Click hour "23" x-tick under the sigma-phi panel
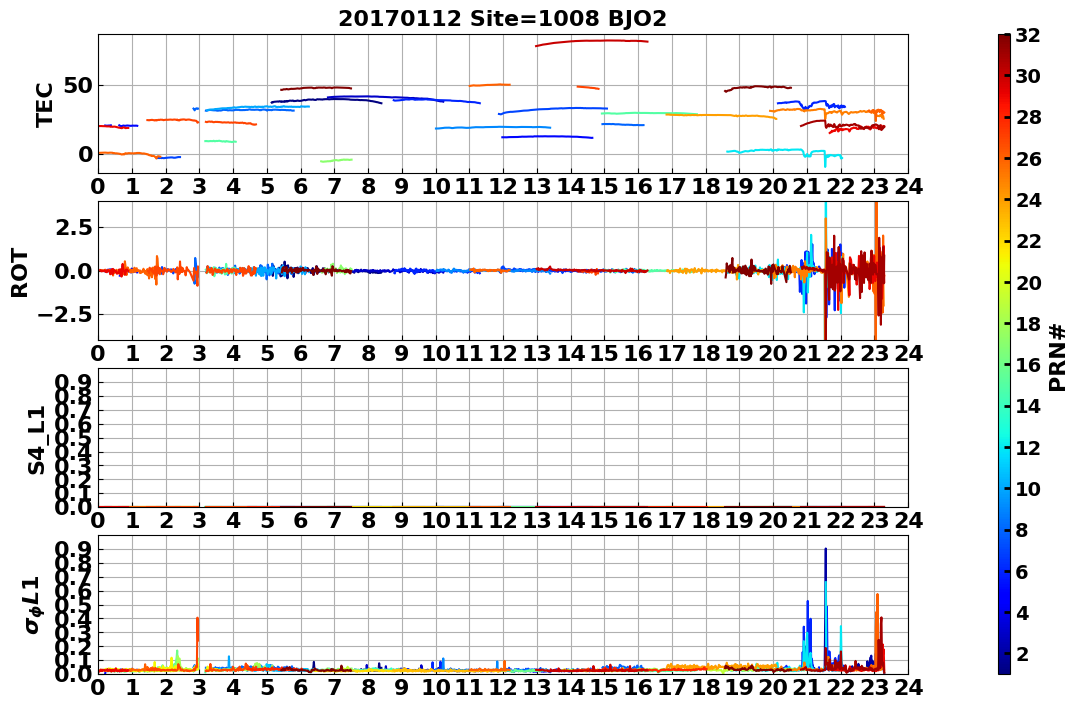This screenshot has height=709, width=1077. [x=874, y=687]
